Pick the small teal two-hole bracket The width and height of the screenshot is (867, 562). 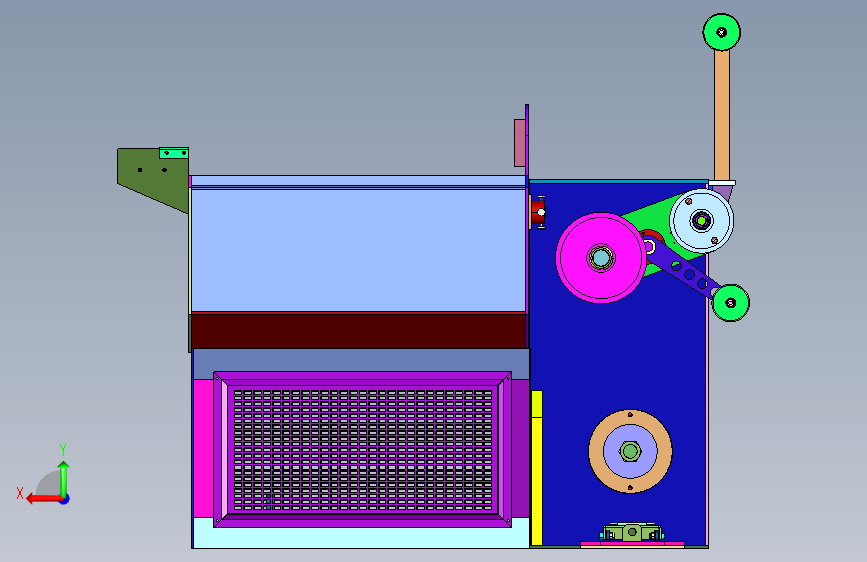pos(174,153)
